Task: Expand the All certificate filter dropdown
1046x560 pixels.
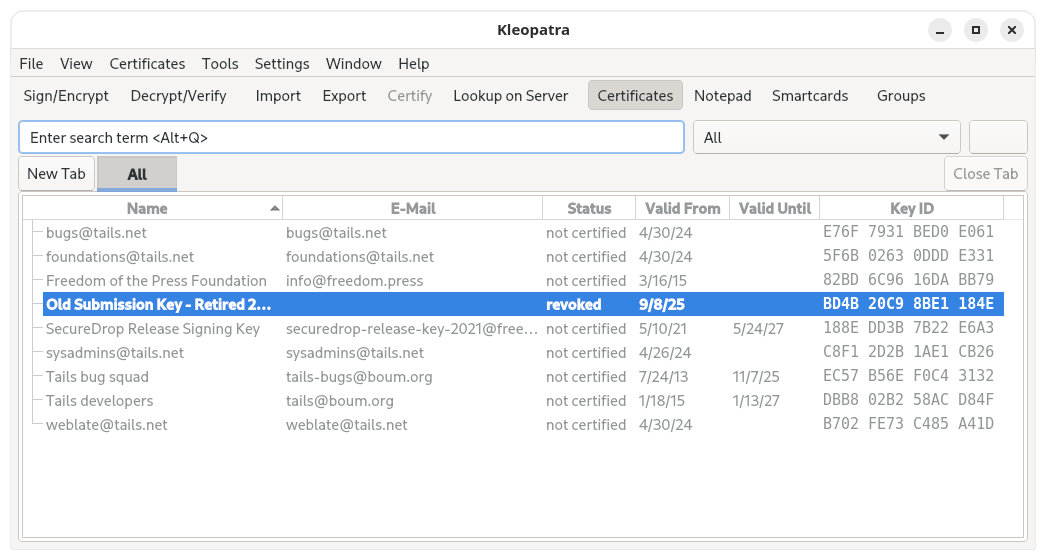Action: tap(826, 138)
